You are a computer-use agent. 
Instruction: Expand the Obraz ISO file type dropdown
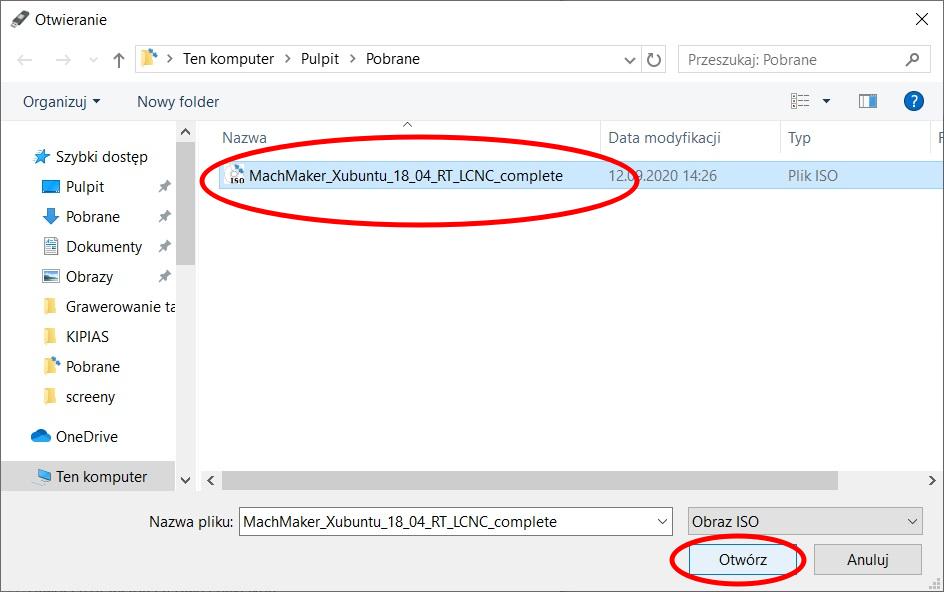(911, 521)
